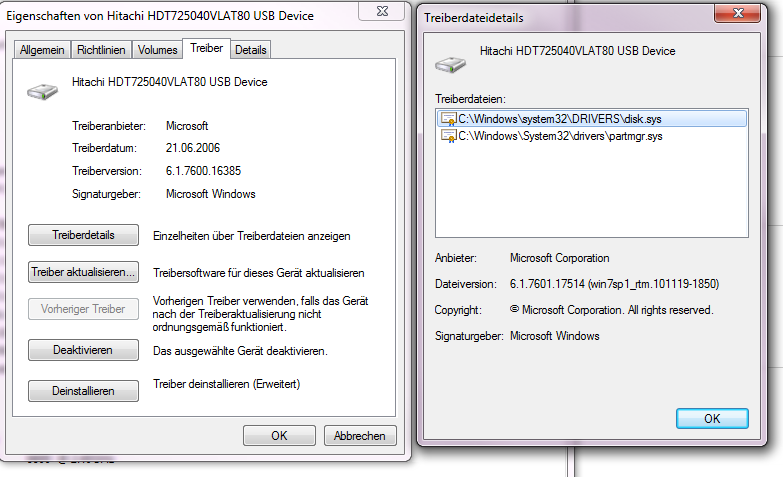Click the Deinstallieren button
The image size is (783, 477).
(83, 391)
